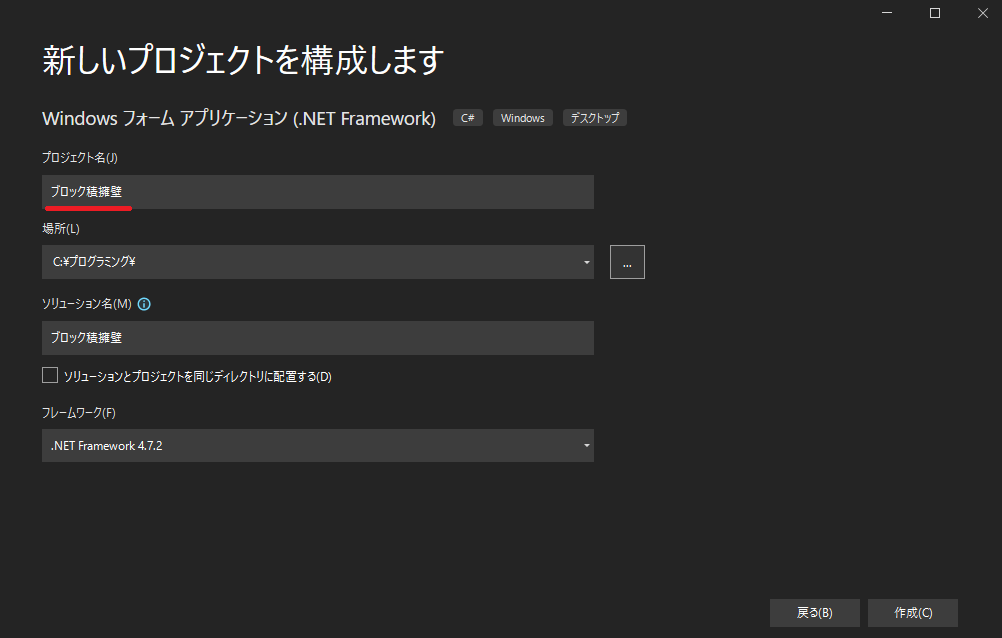Screen dimensions: 1002x638
Task: Minimize the dialog window
Action: 887,13
